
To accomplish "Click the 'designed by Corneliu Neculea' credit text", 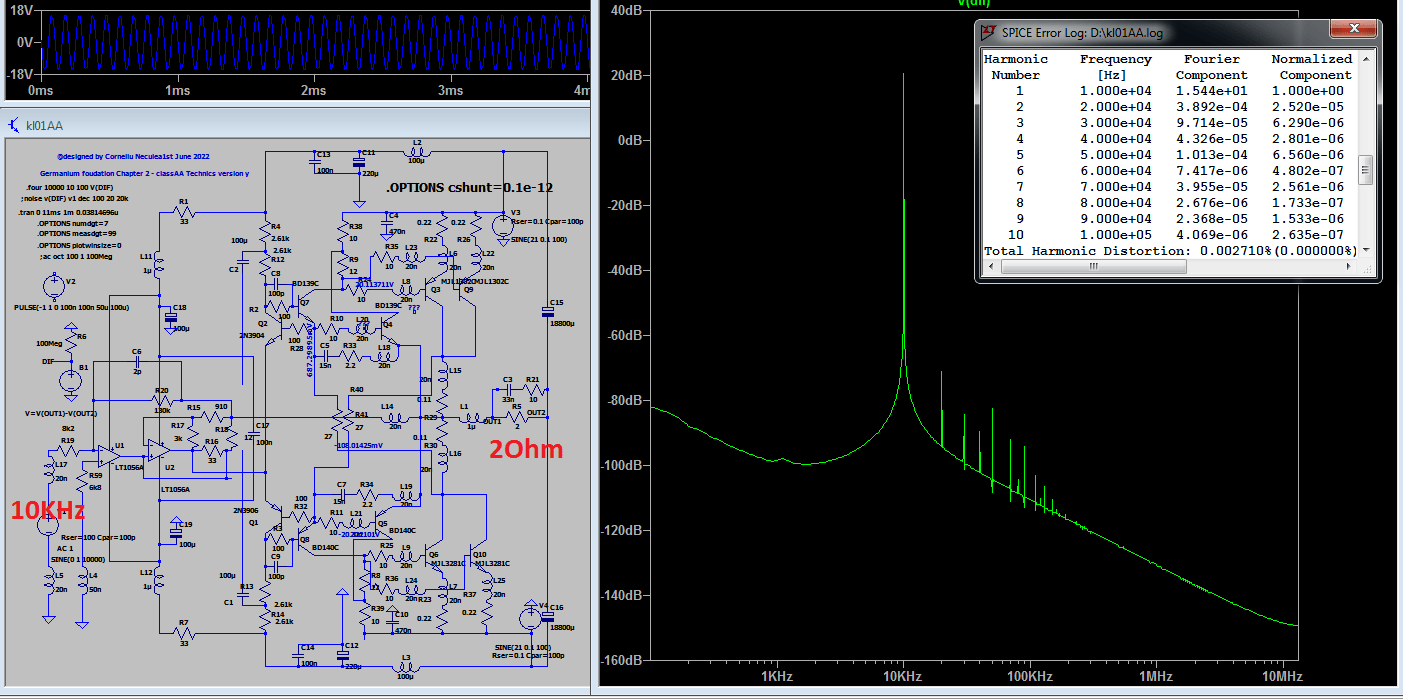I will [x=133, y=156].
